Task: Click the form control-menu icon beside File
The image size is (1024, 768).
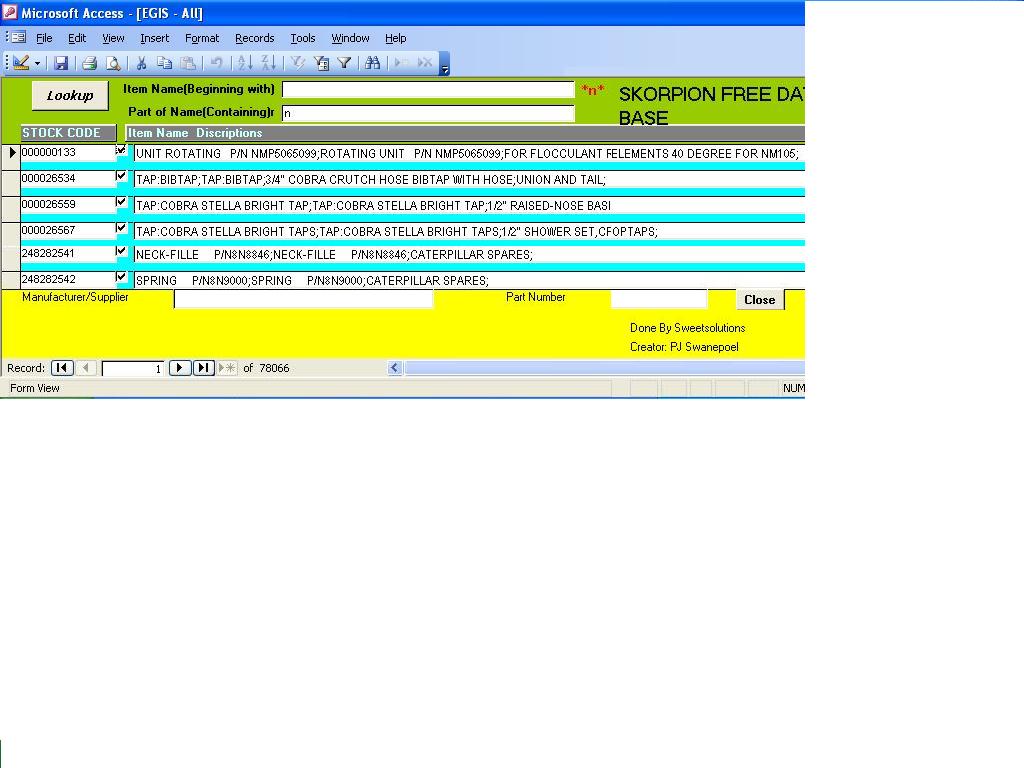Action: (x=19, y=37)
